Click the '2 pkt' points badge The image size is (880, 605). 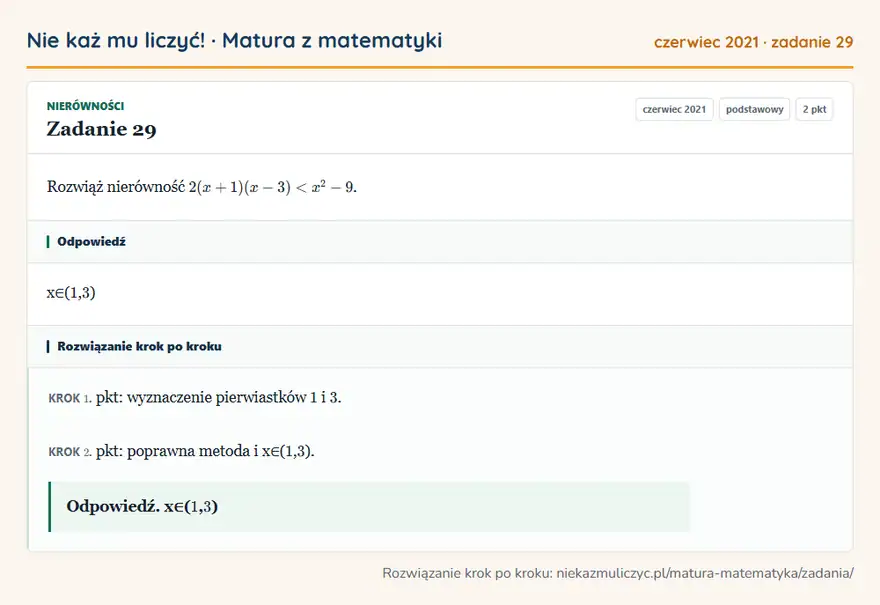pyautogui.click(x=814, y=109)
